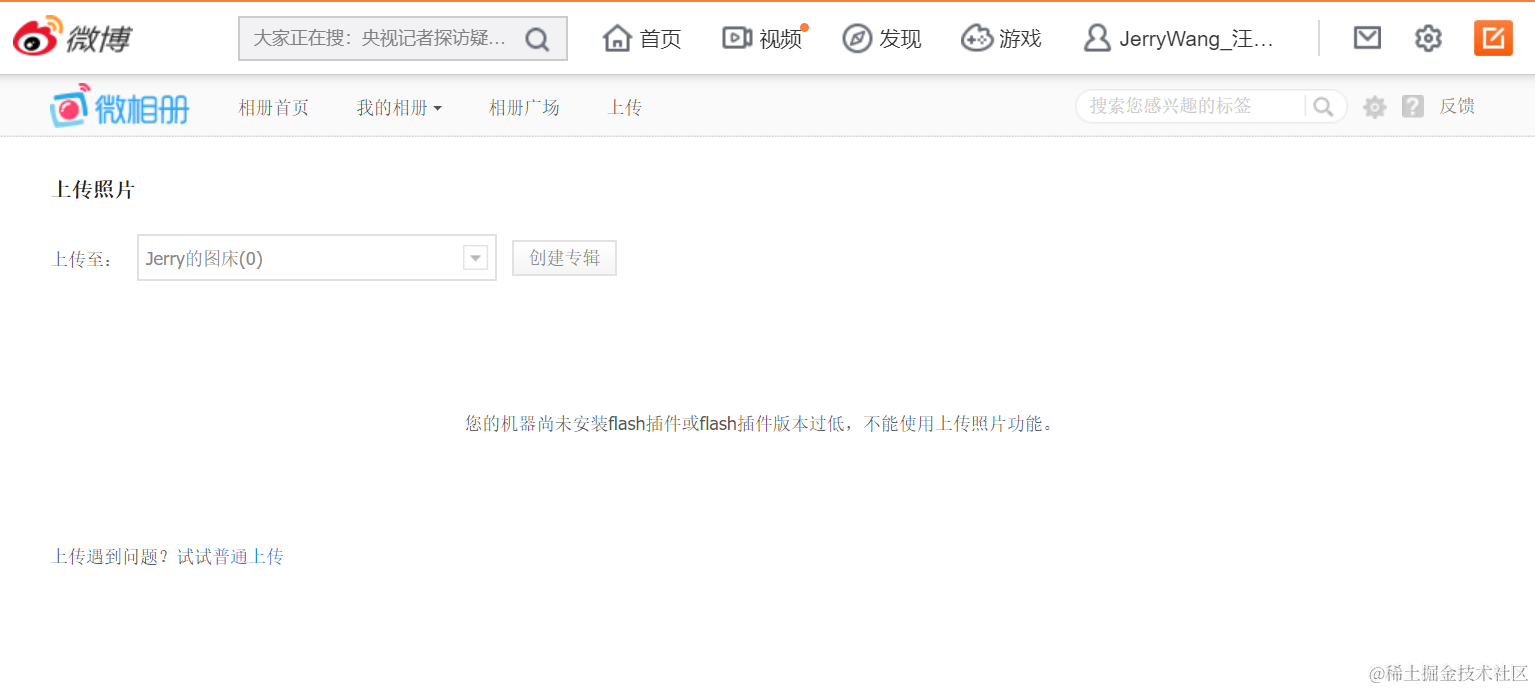Click the 上传至： label
The height and width of the screenshot is (690, 1535).
pyautogui.click(x=82, y=260)
